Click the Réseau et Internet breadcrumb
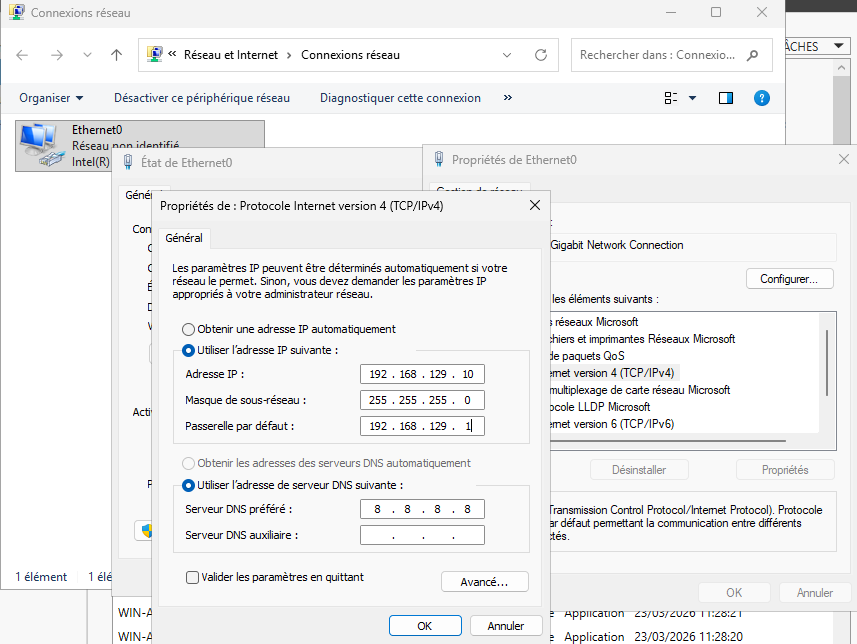Screen dimensions: 857x644 (231, 55)
